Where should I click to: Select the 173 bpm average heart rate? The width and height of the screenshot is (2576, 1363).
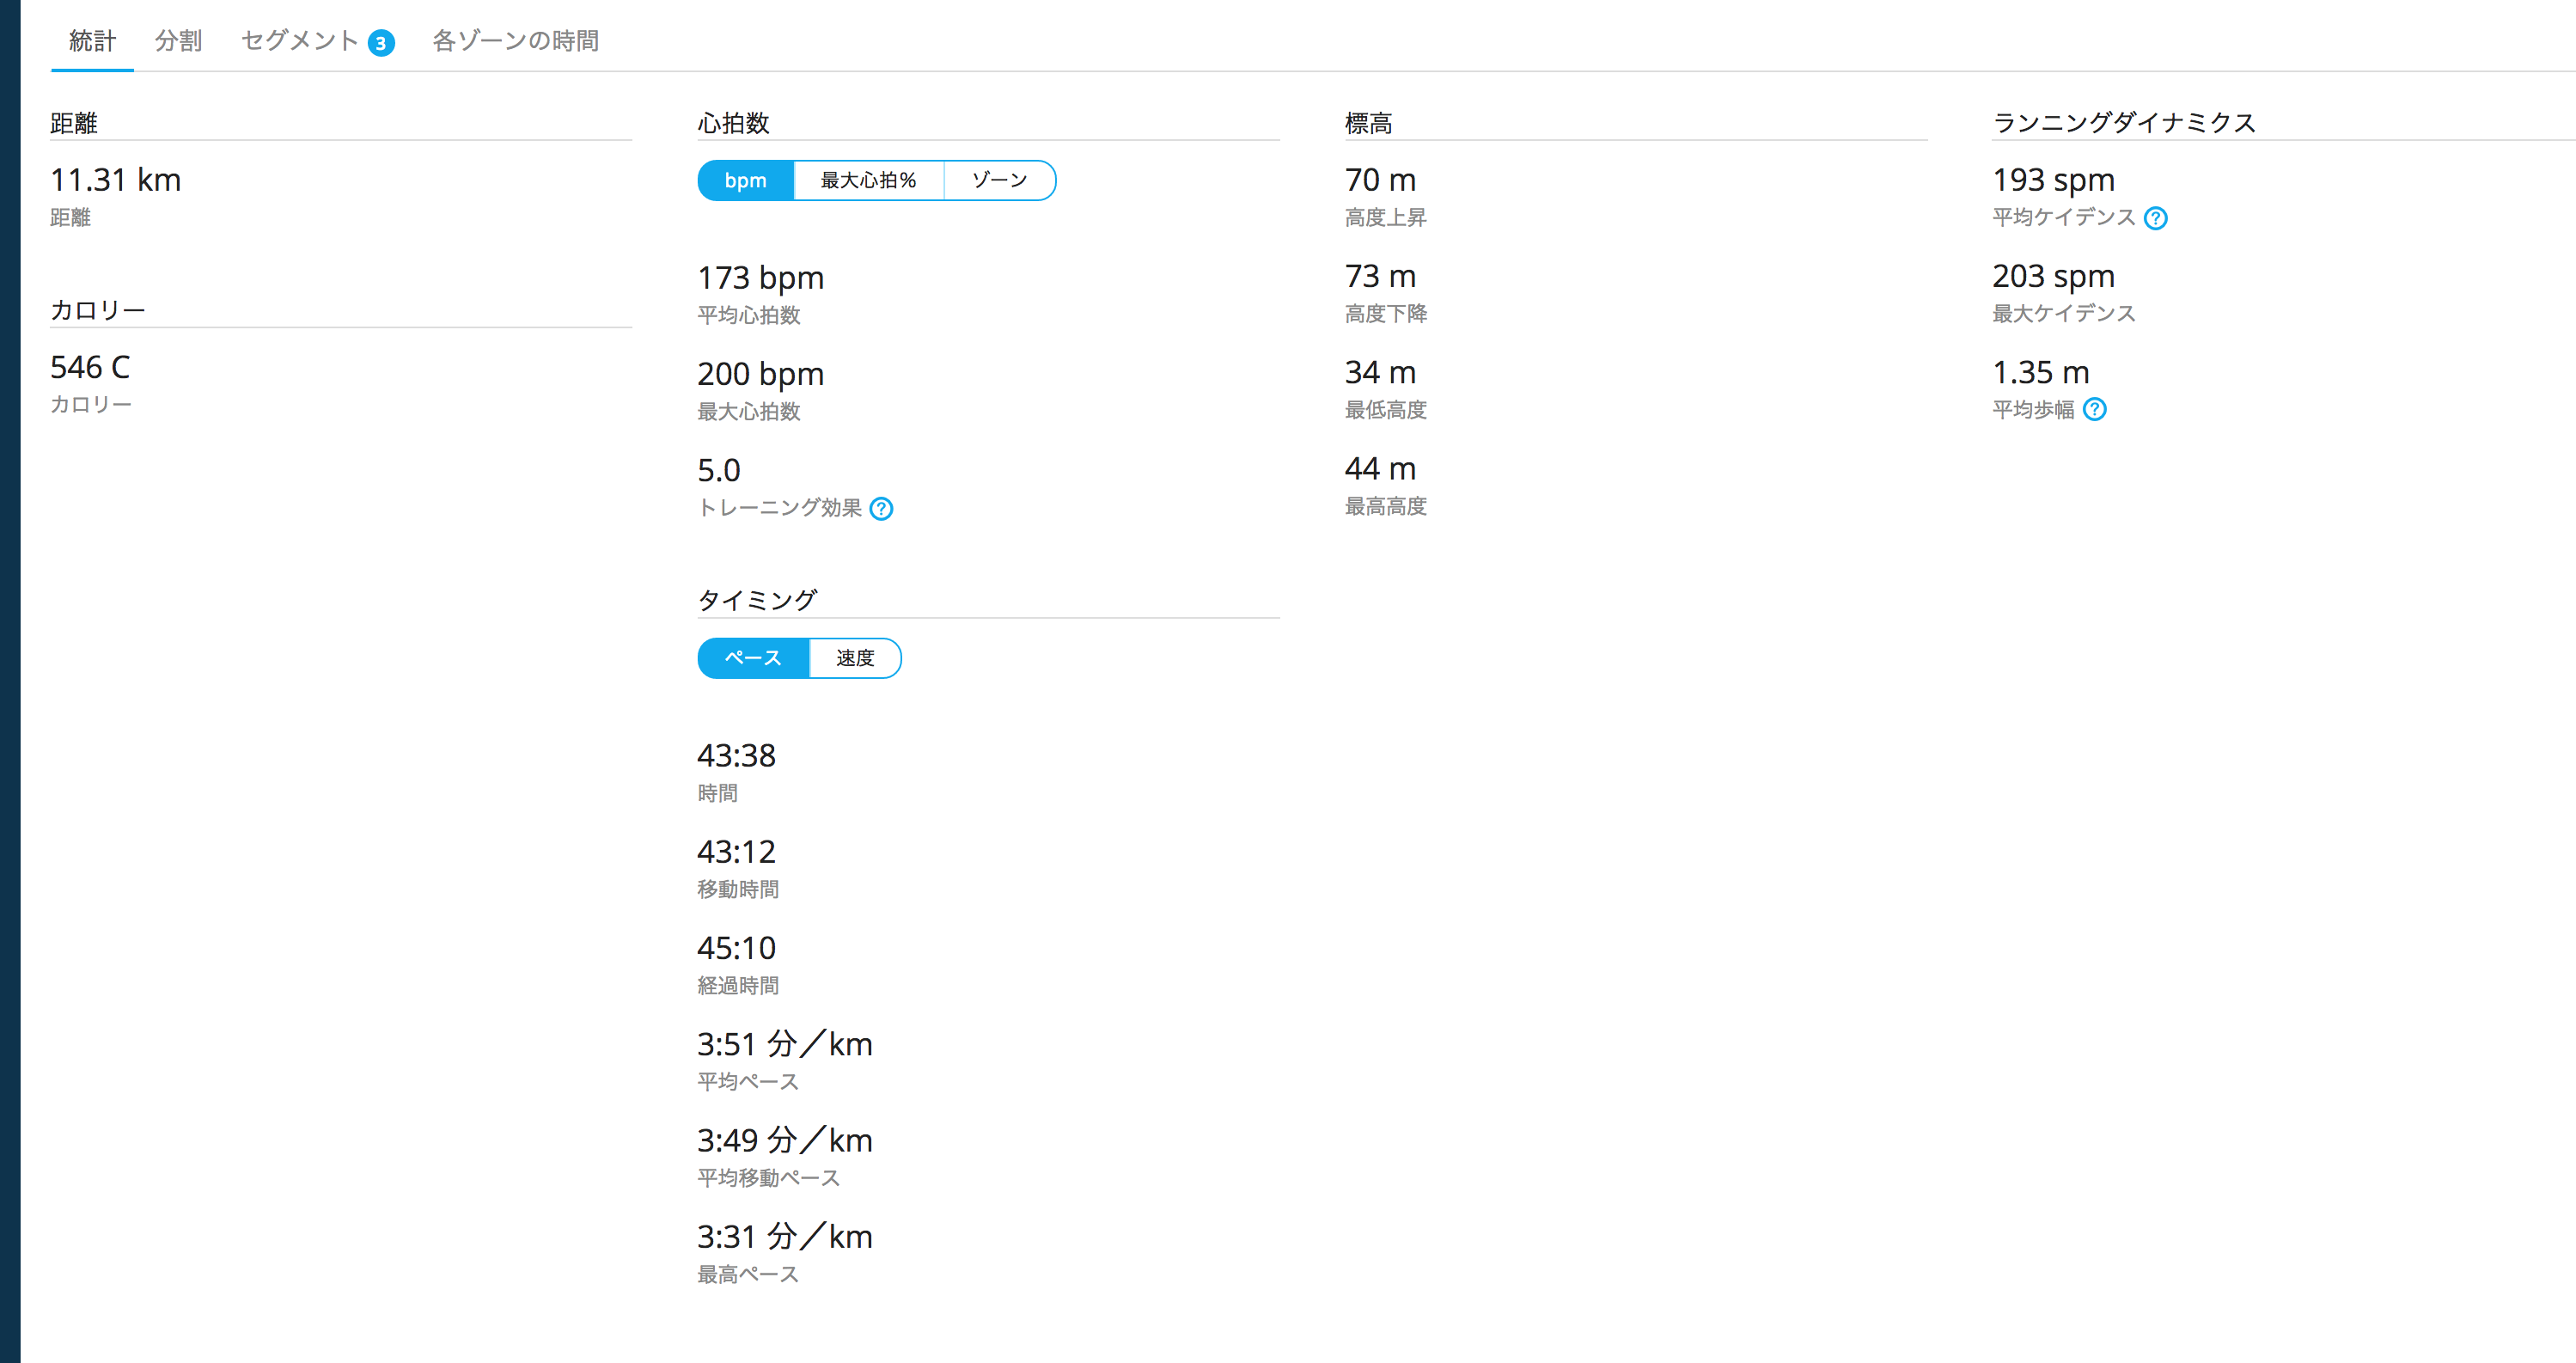(x=760, y=277)
